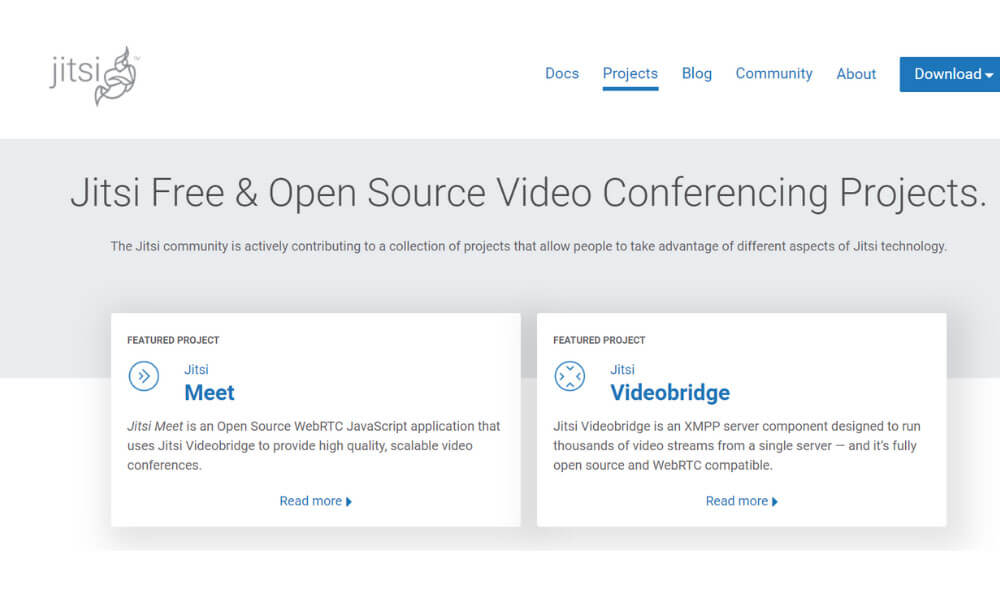
Task: Click the page heading about Video Conferencing Projects
Action: coord(528,193)
